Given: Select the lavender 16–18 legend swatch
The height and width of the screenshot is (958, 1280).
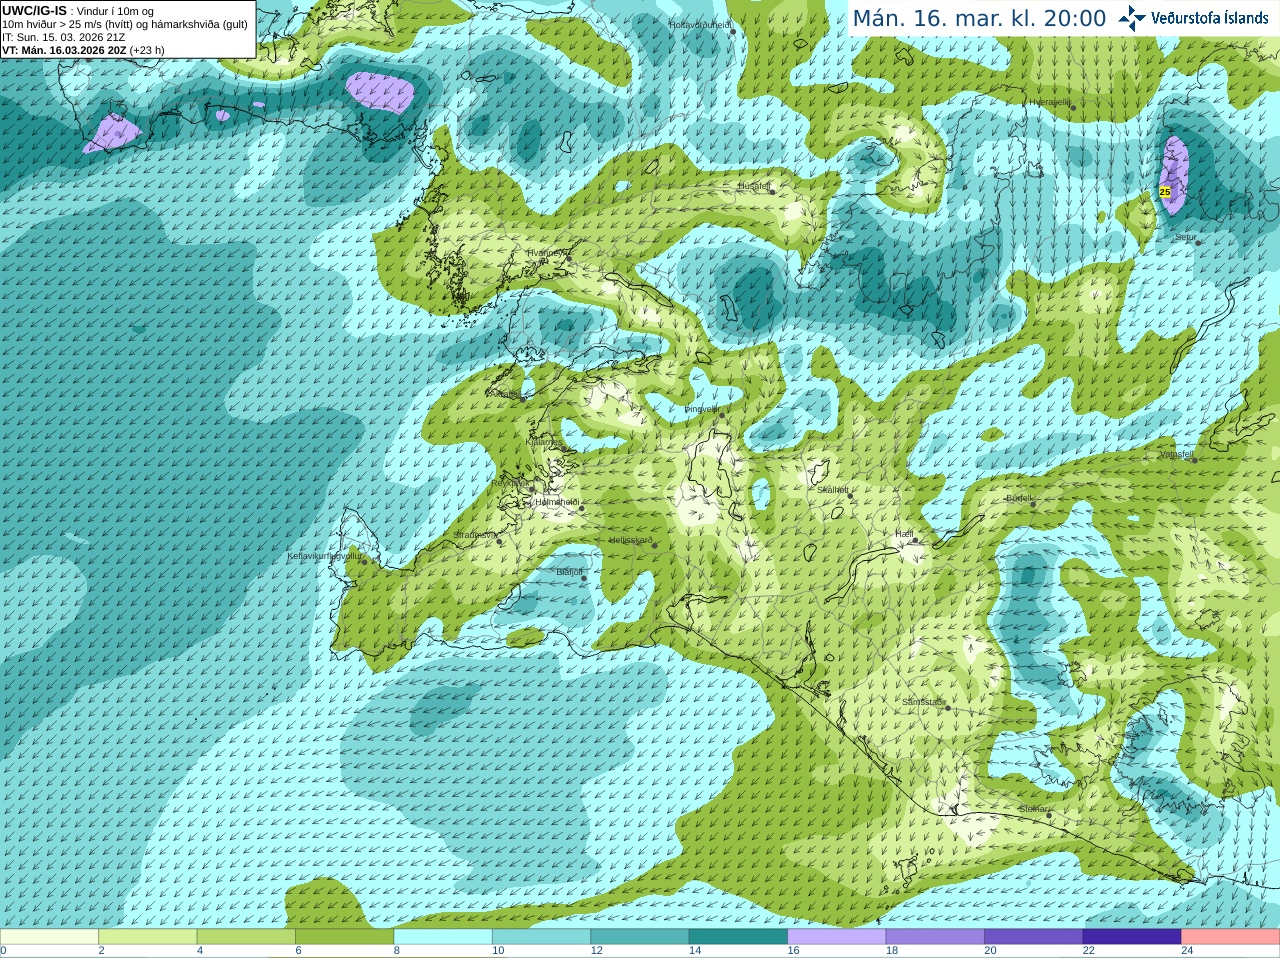Looking at the screenshot, I should (x=837, y=937).
